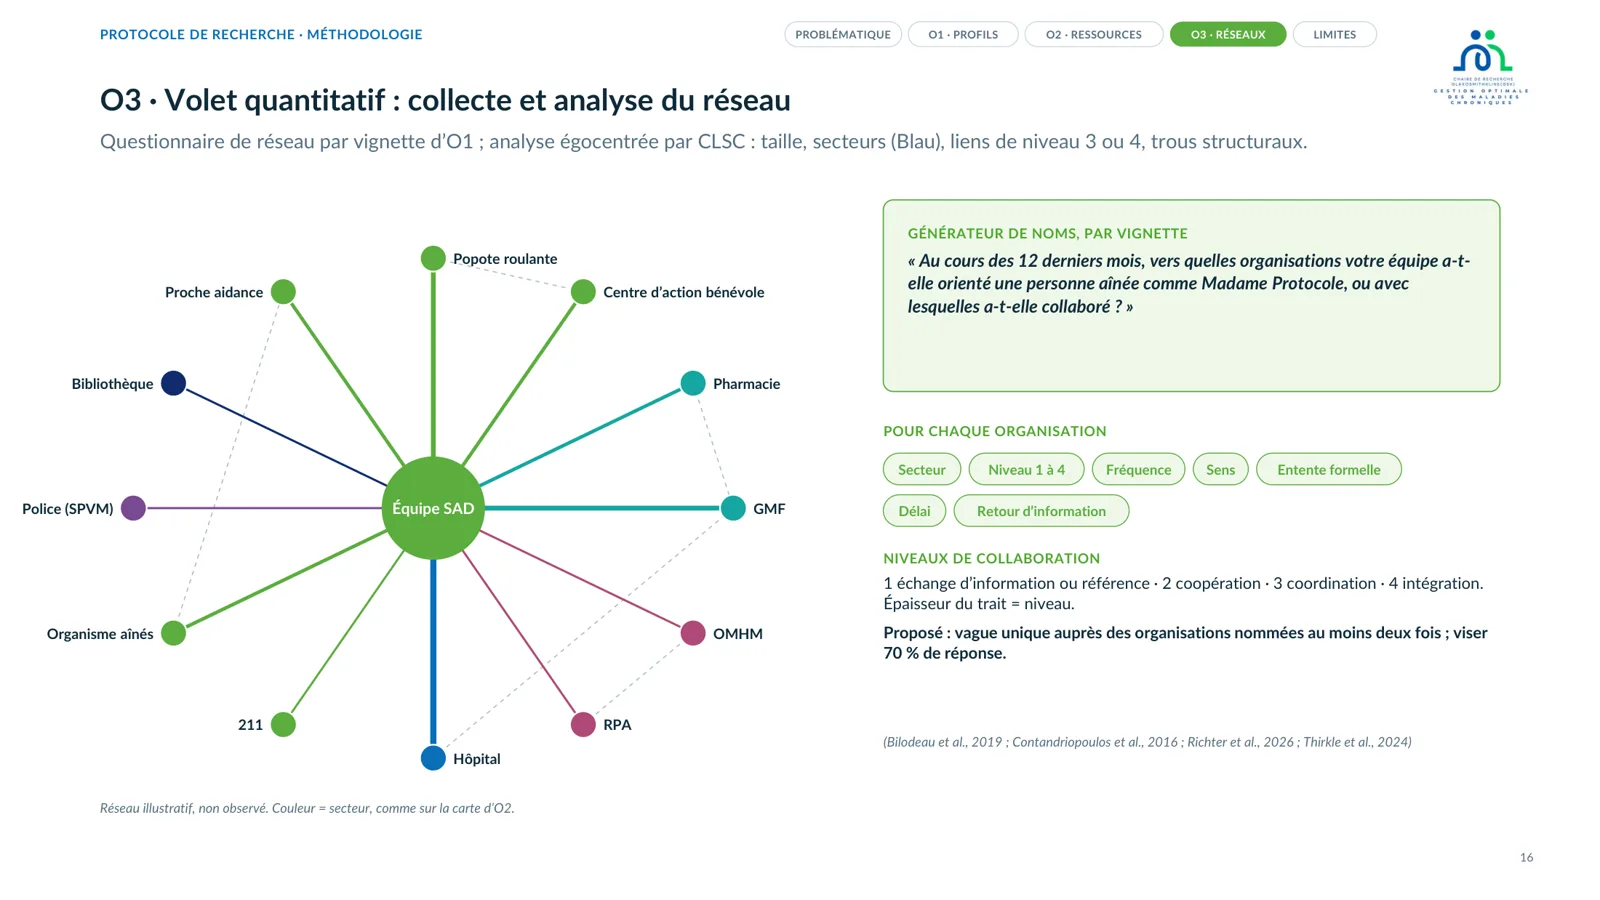Select the purple Police (SPVM) node

(x=133, y=508)
